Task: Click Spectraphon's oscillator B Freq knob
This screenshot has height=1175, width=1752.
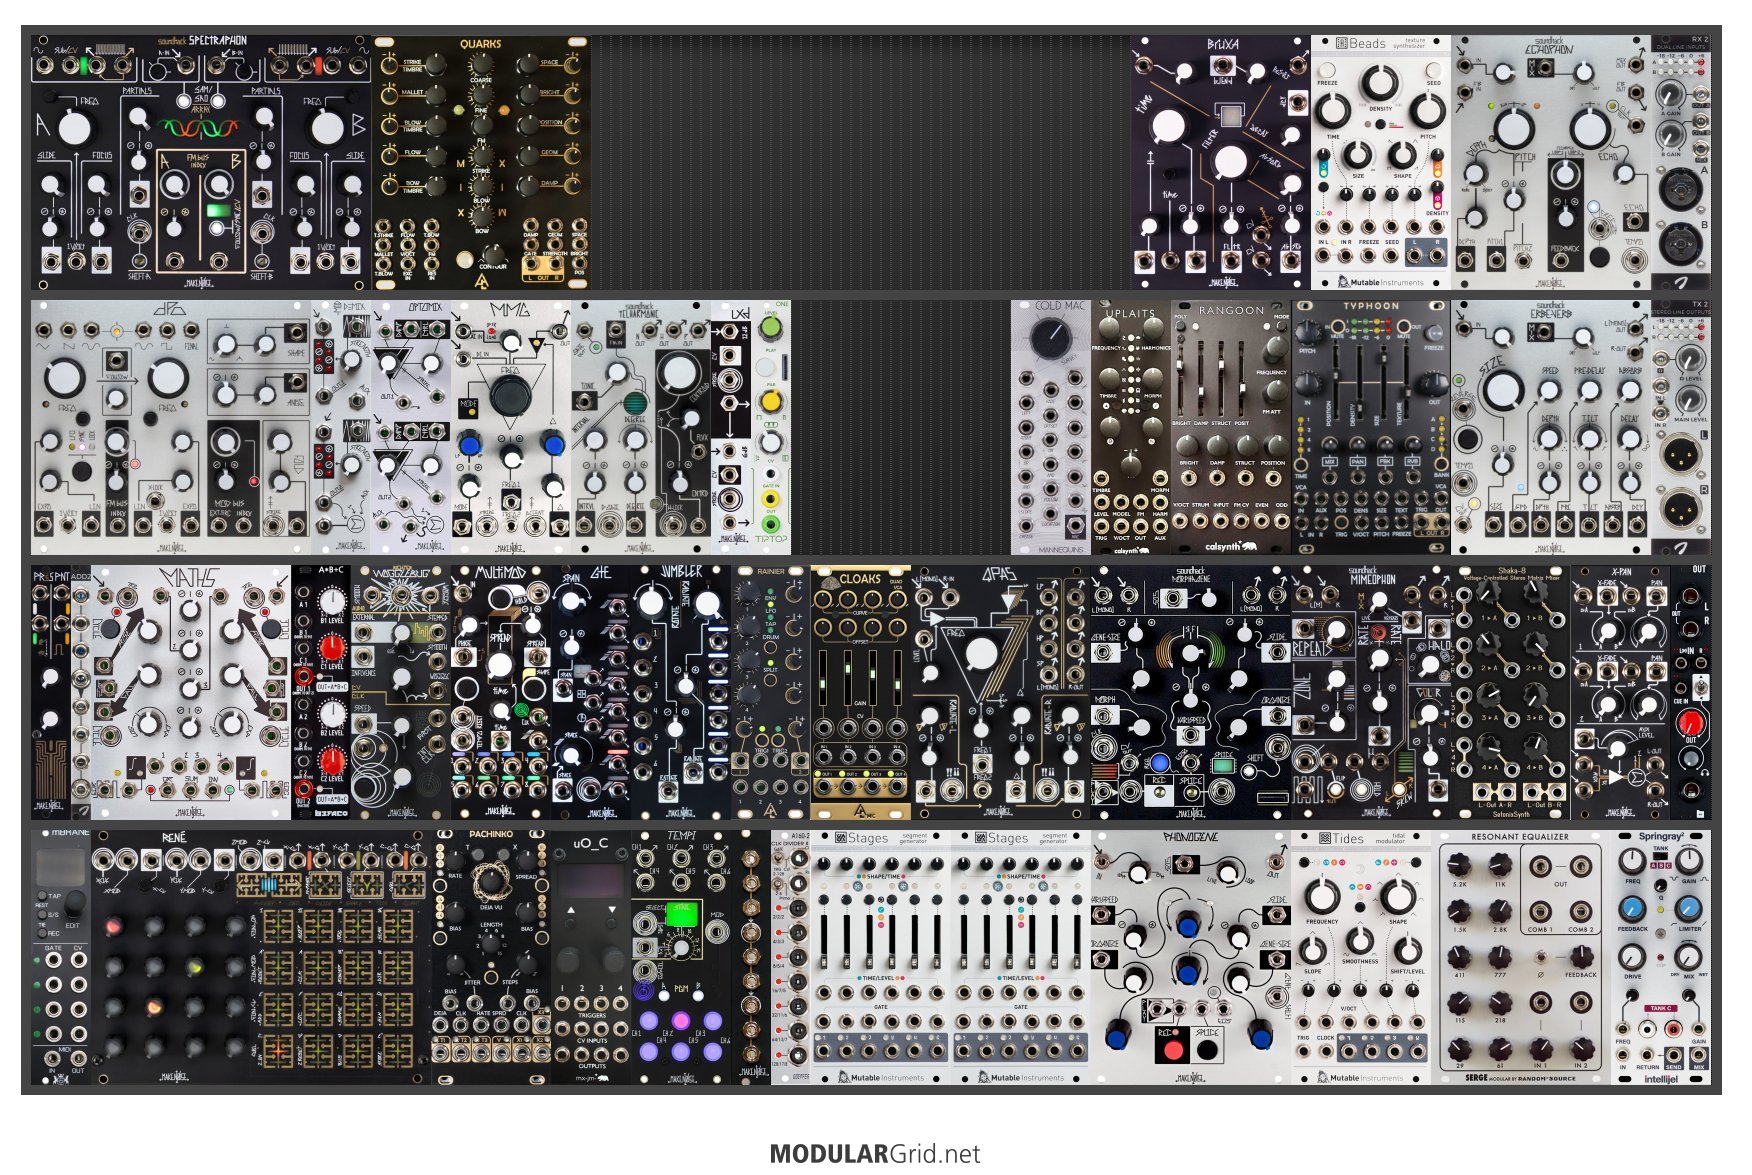Action: point(327,128)
